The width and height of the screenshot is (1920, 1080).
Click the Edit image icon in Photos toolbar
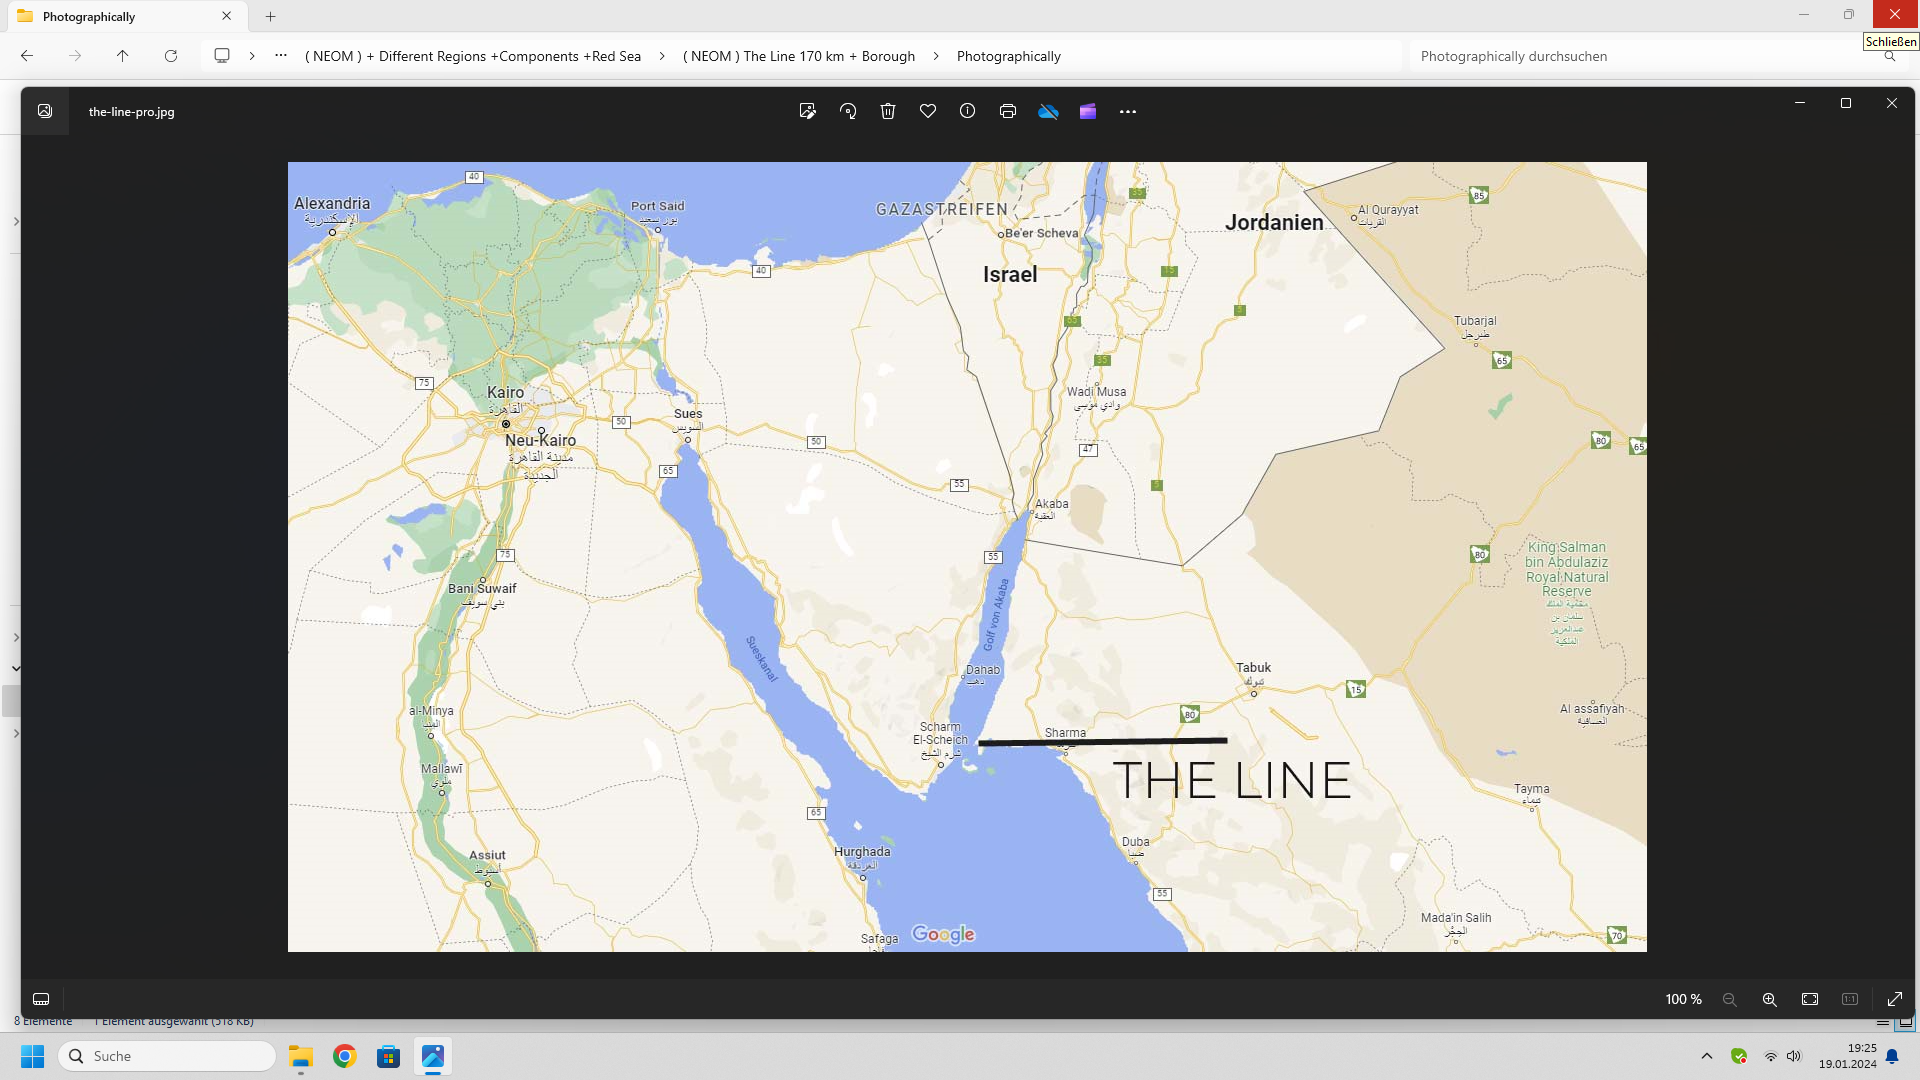[808, 111]
